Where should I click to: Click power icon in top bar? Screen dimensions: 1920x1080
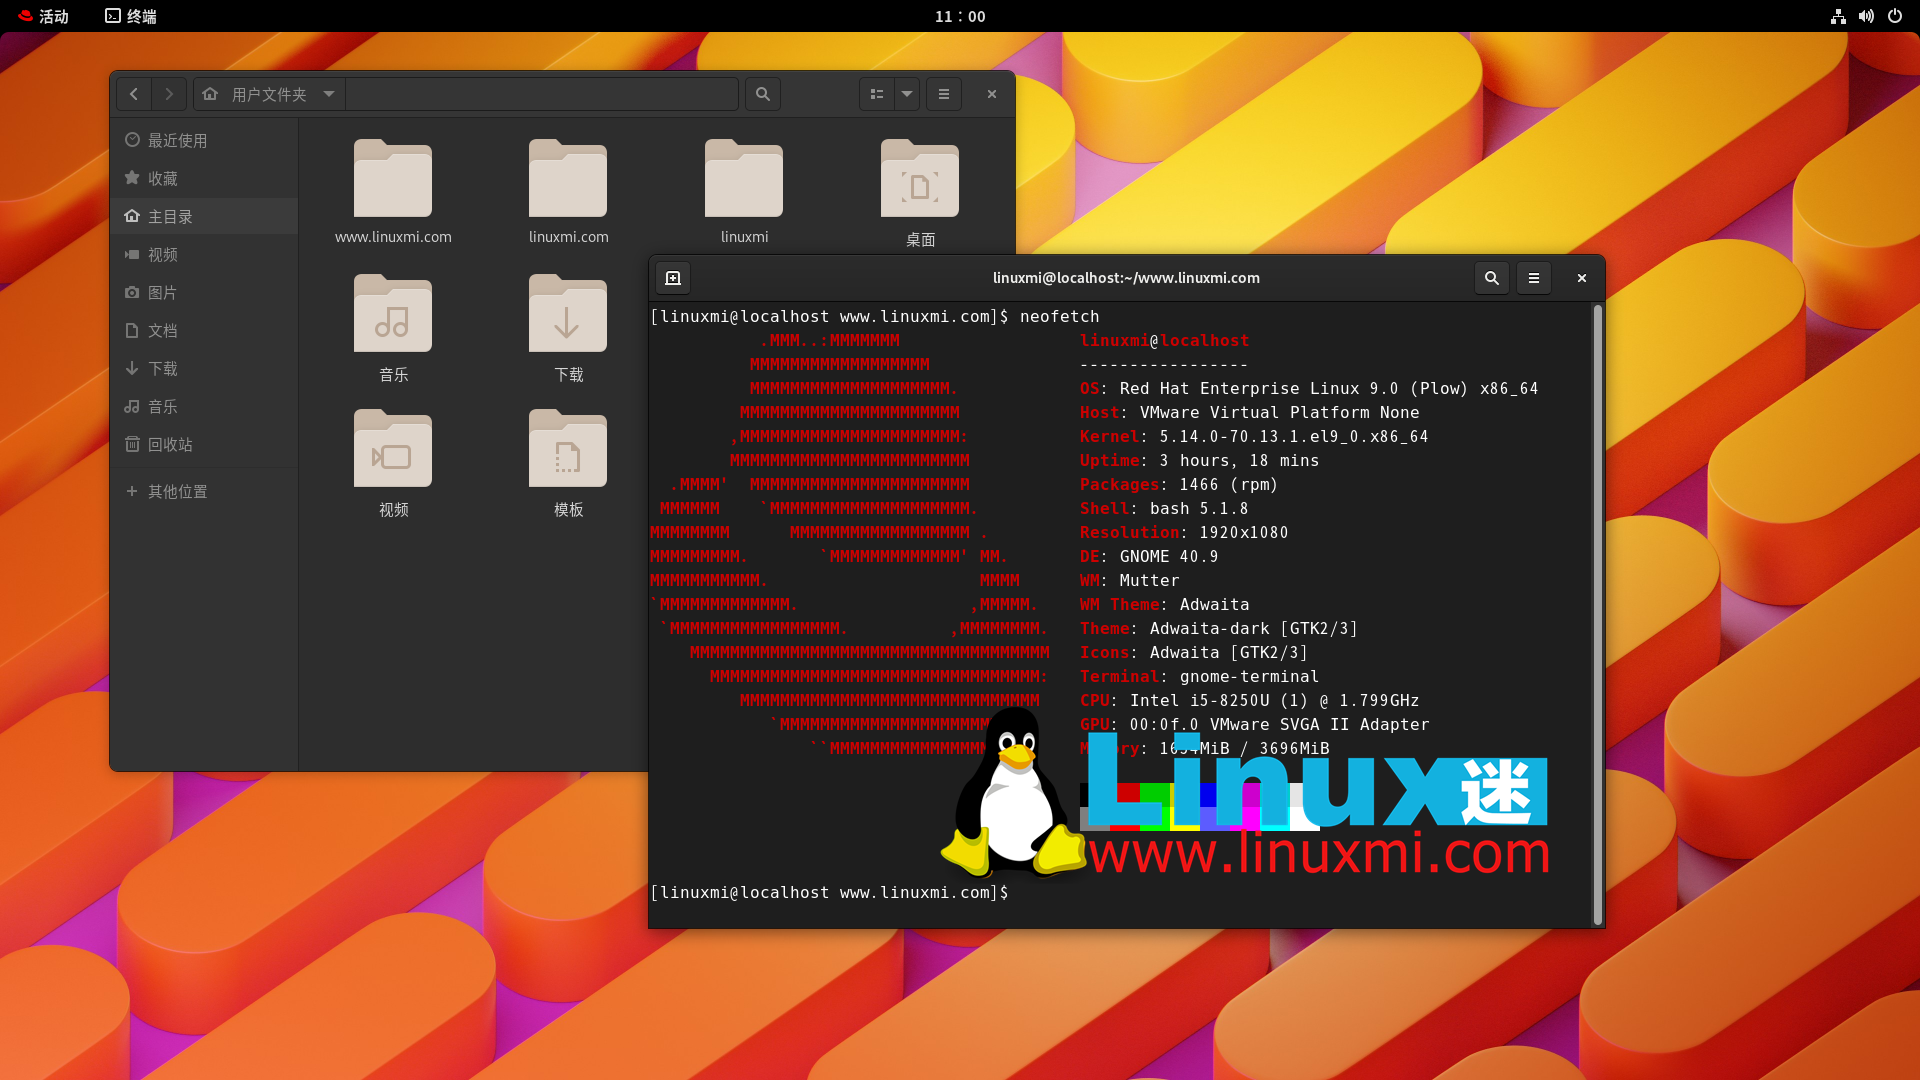[1894, 16]
